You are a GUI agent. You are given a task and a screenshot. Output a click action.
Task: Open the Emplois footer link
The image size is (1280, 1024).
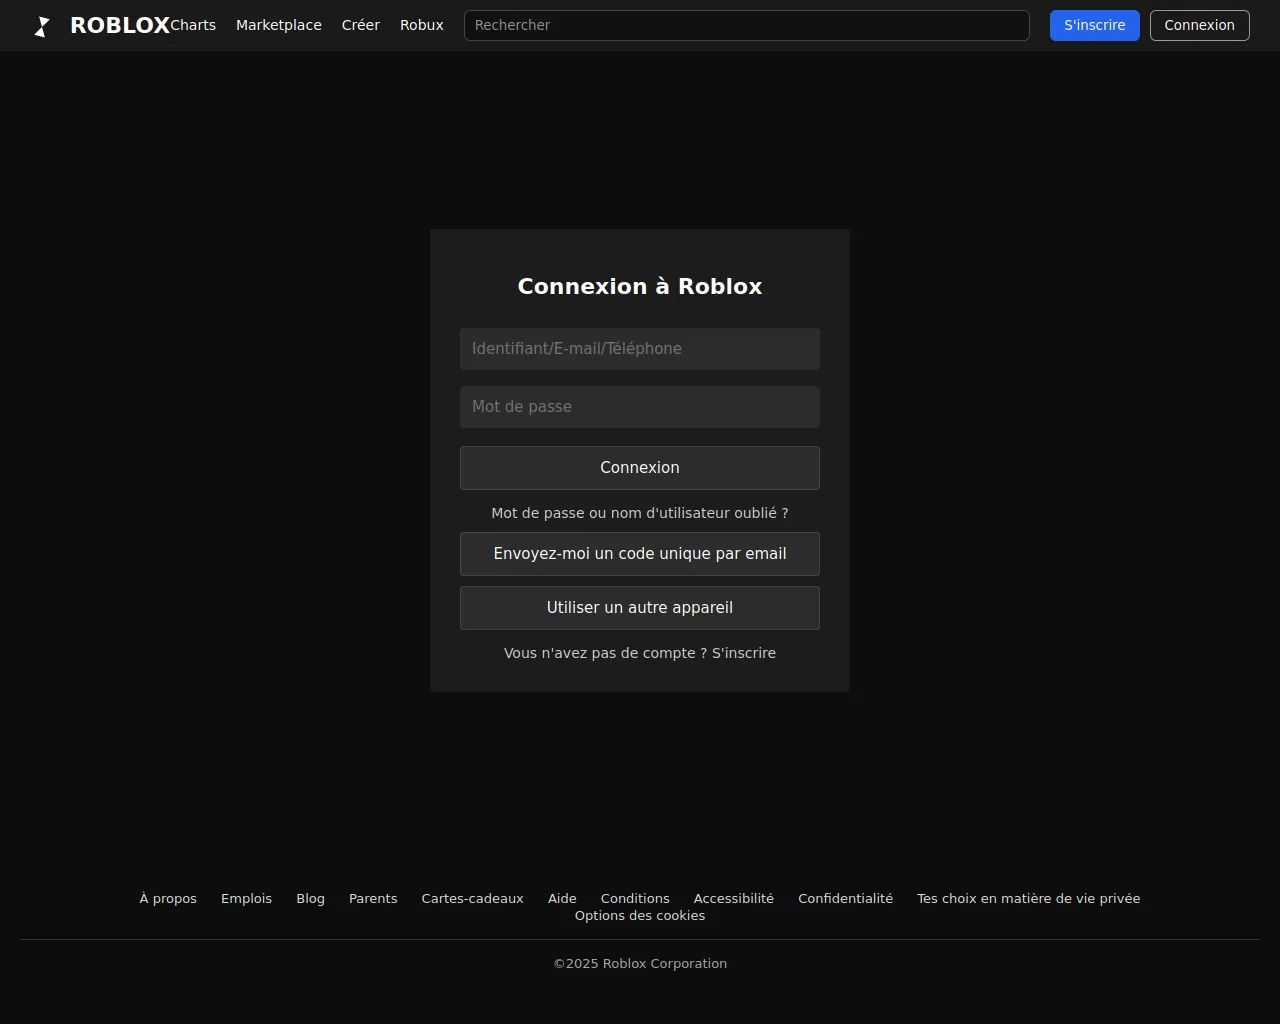coord(246,899)
